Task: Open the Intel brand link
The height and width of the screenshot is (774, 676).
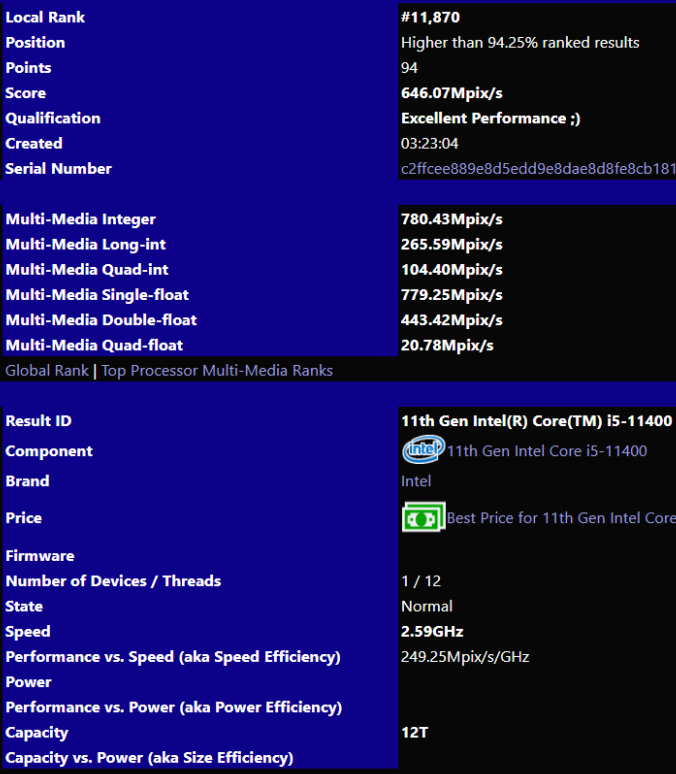Action: (416, 481)
